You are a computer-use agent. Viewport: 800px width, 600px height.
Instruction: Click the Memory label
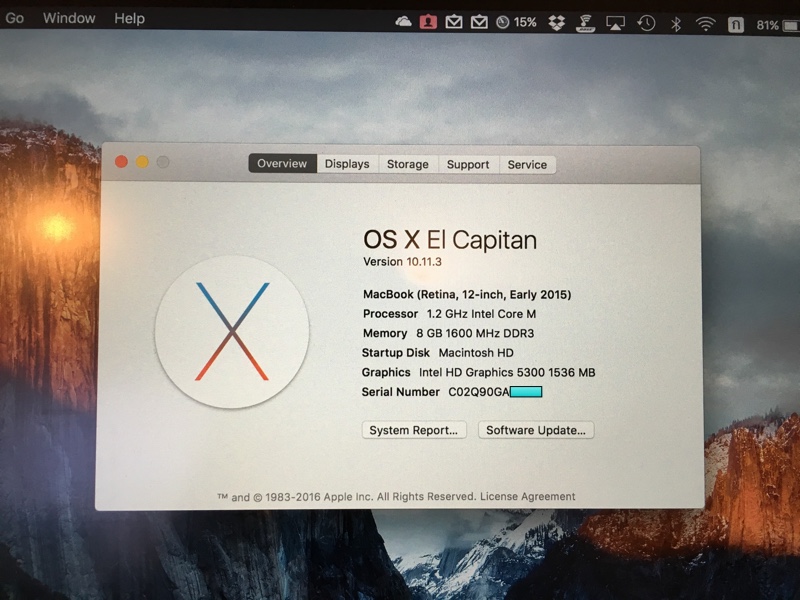point(385,333)
